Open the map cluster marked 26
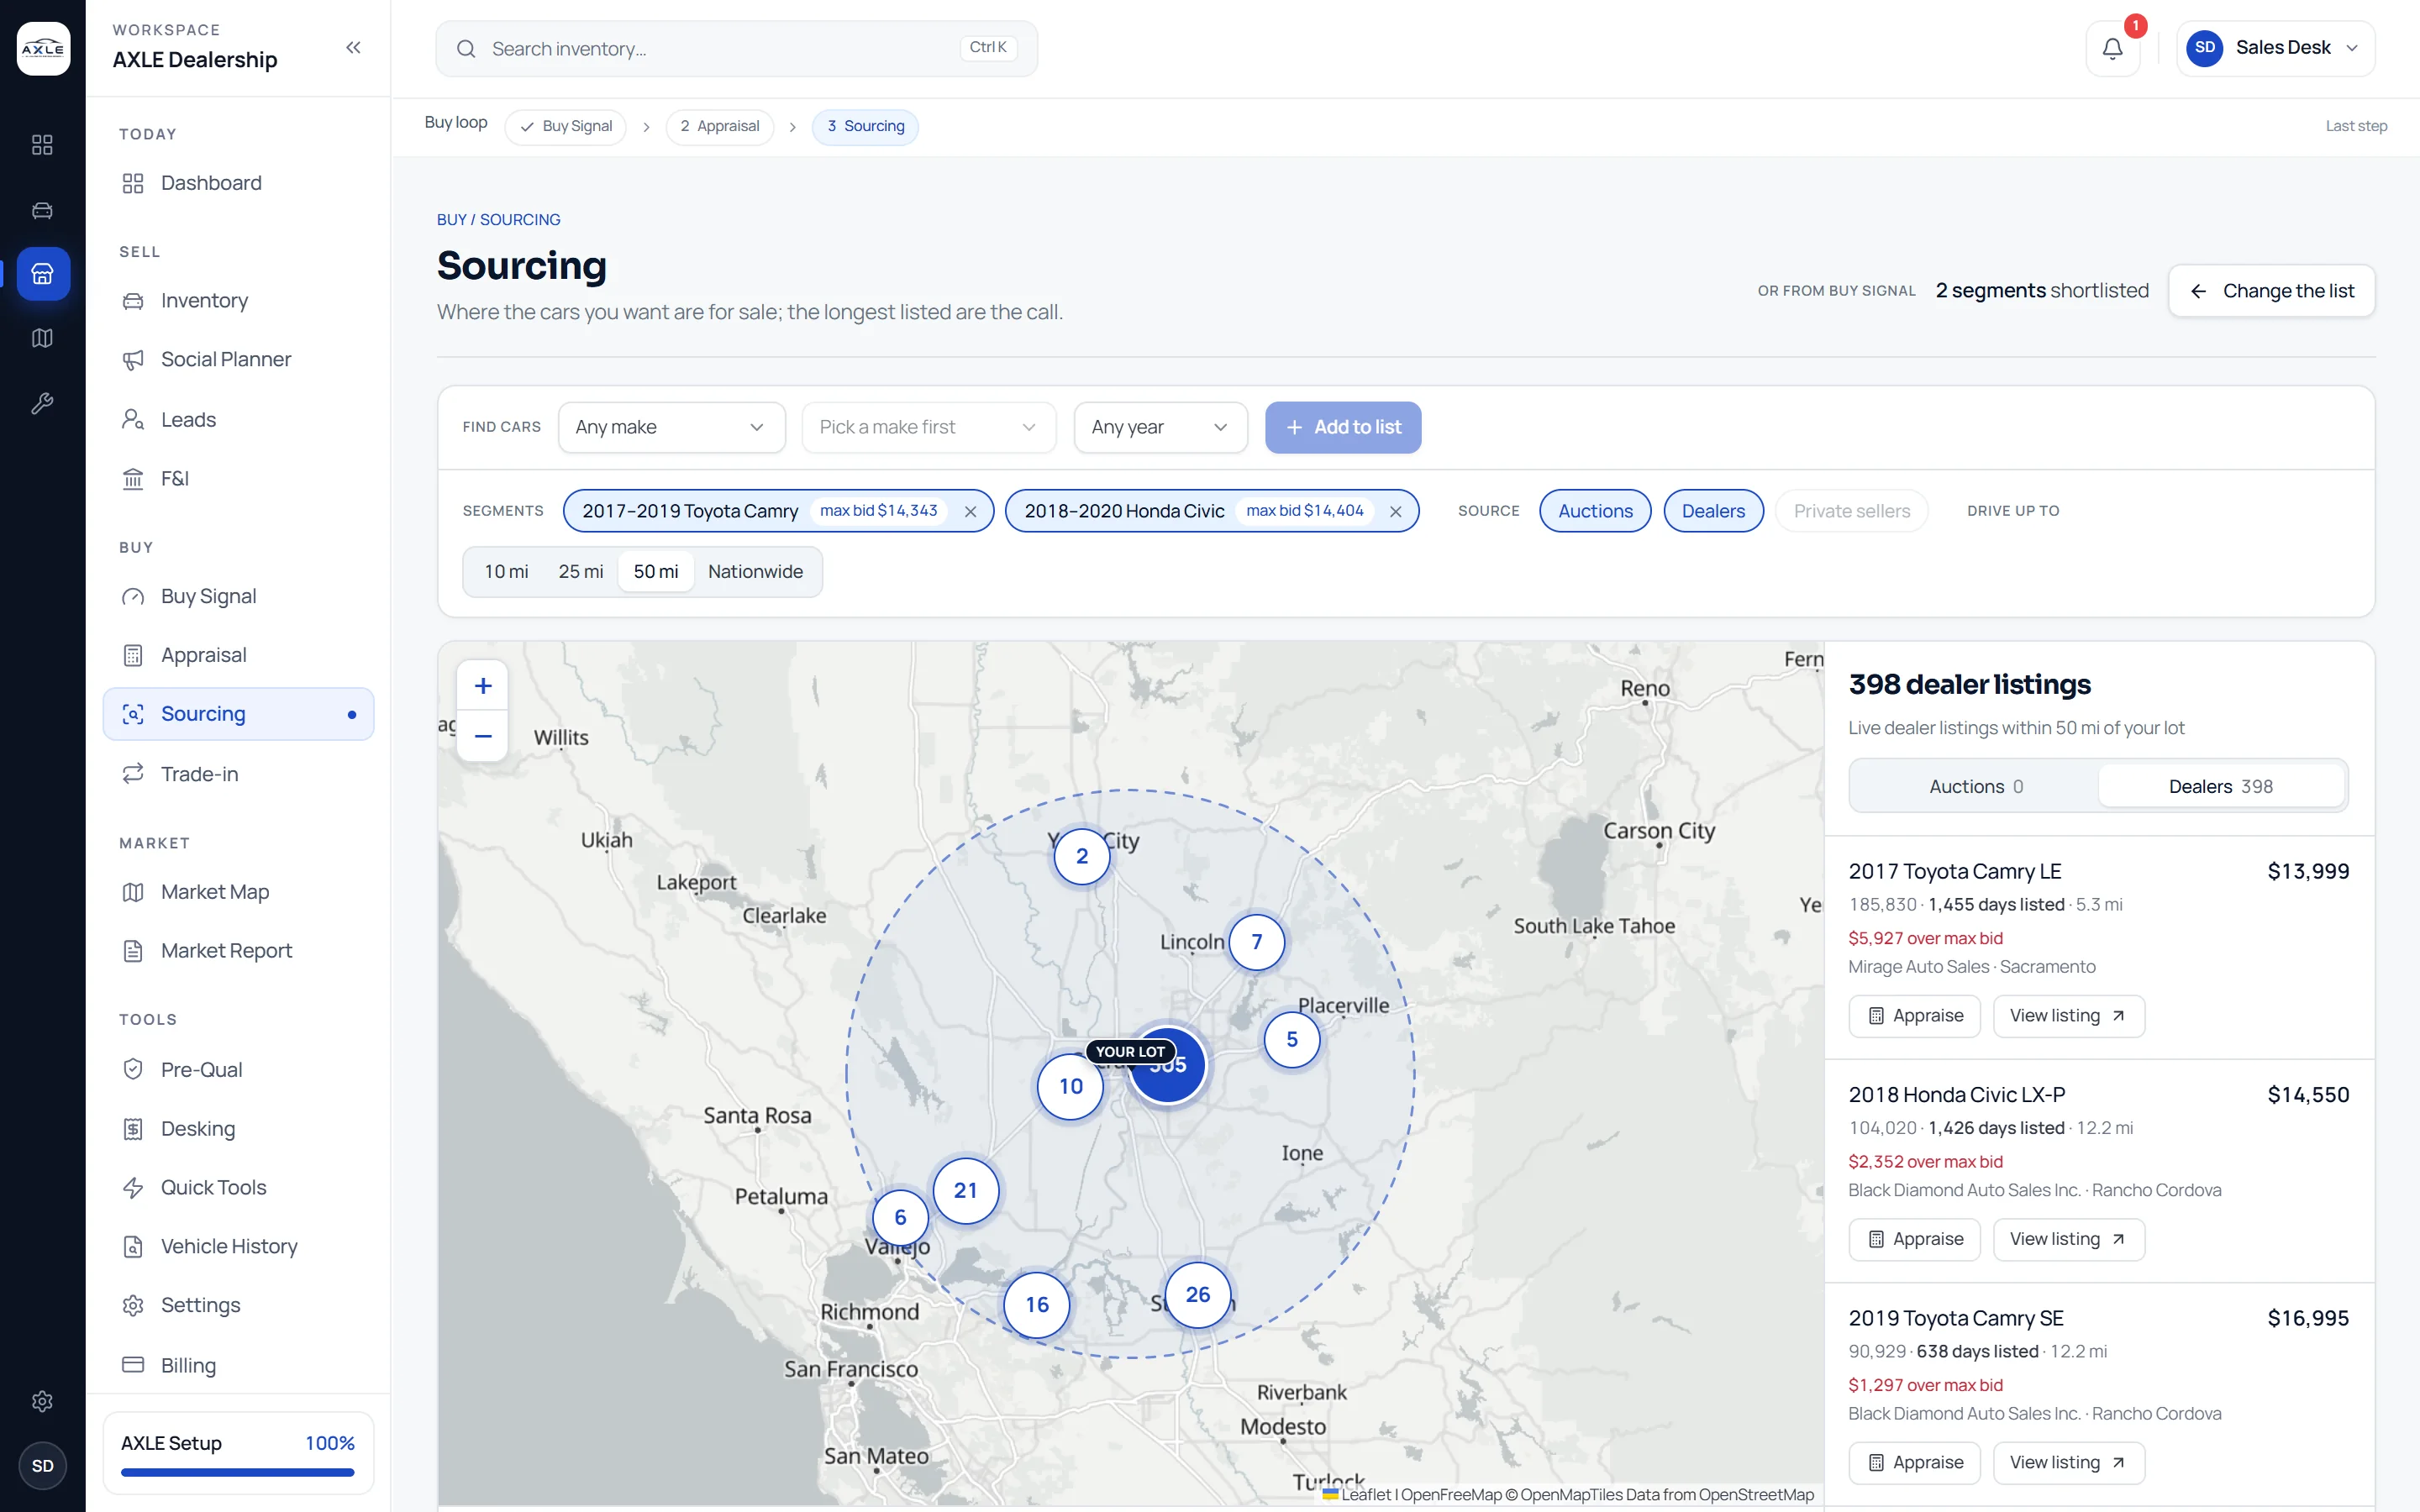The width and height of the screenshot is (2420, 1512). pyautogui.click(x=1197, y=1294)
